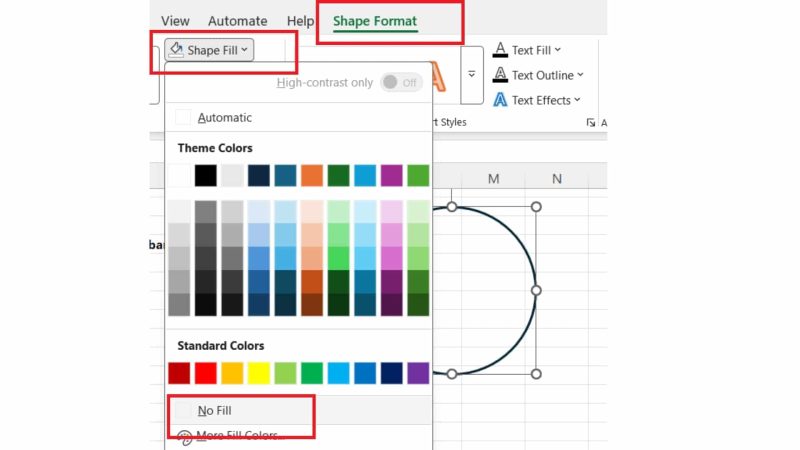Click the Text Fill letter A icon
This screenshot has height=450, width=800.
coord(500,49)
